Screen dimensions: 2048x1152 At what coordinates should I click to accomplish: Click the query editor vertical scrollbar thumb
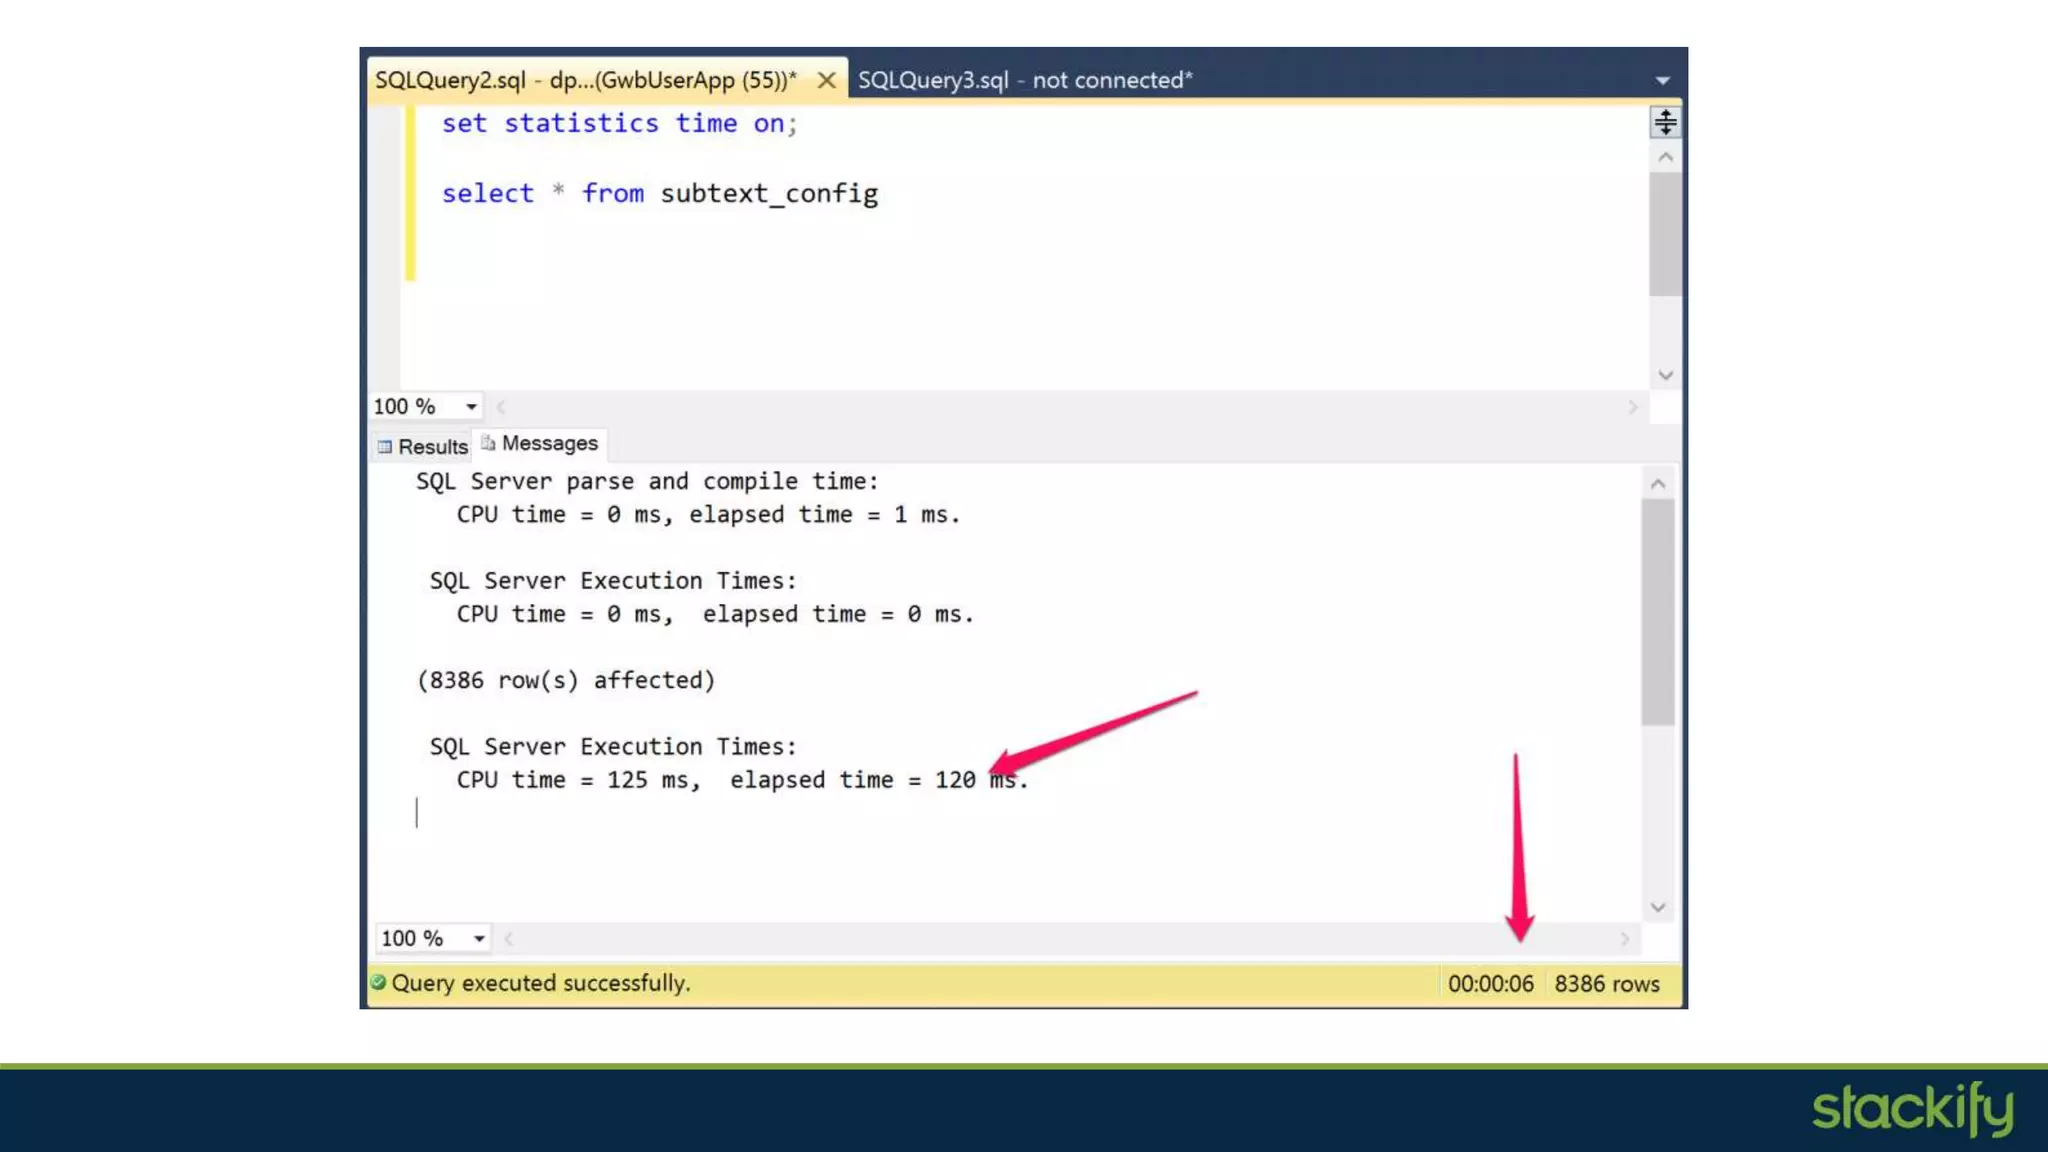[x=1665, y=235]
